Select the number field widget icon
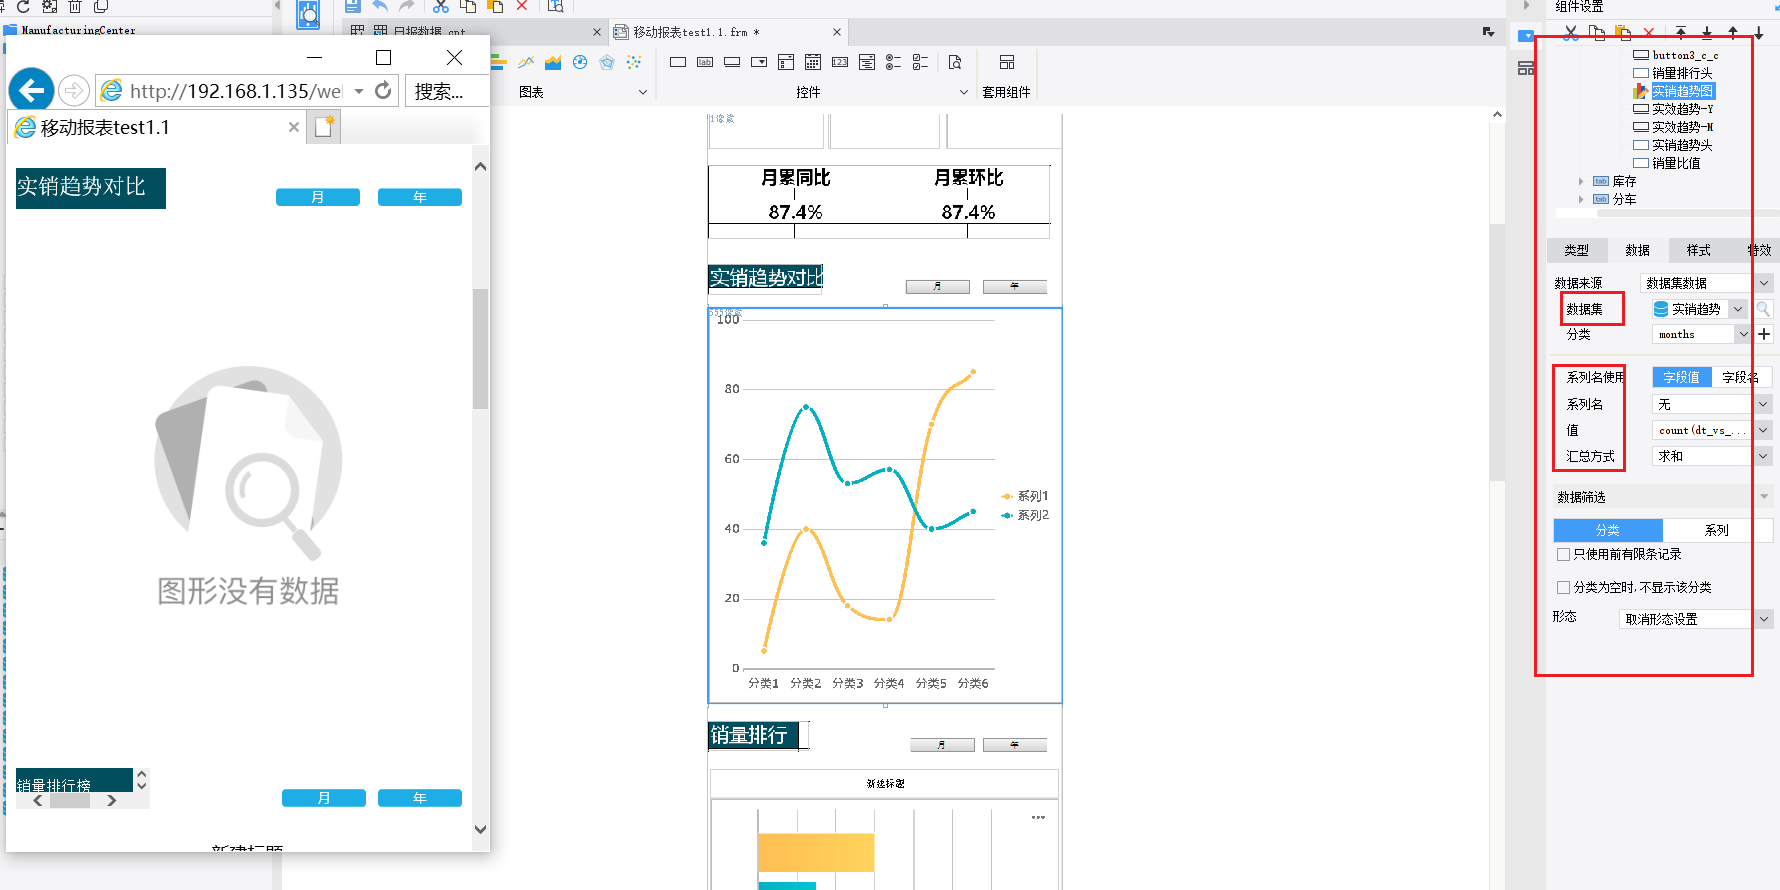Image resolution: width=1780 pixels, height=890 pixels. [840, 63]
